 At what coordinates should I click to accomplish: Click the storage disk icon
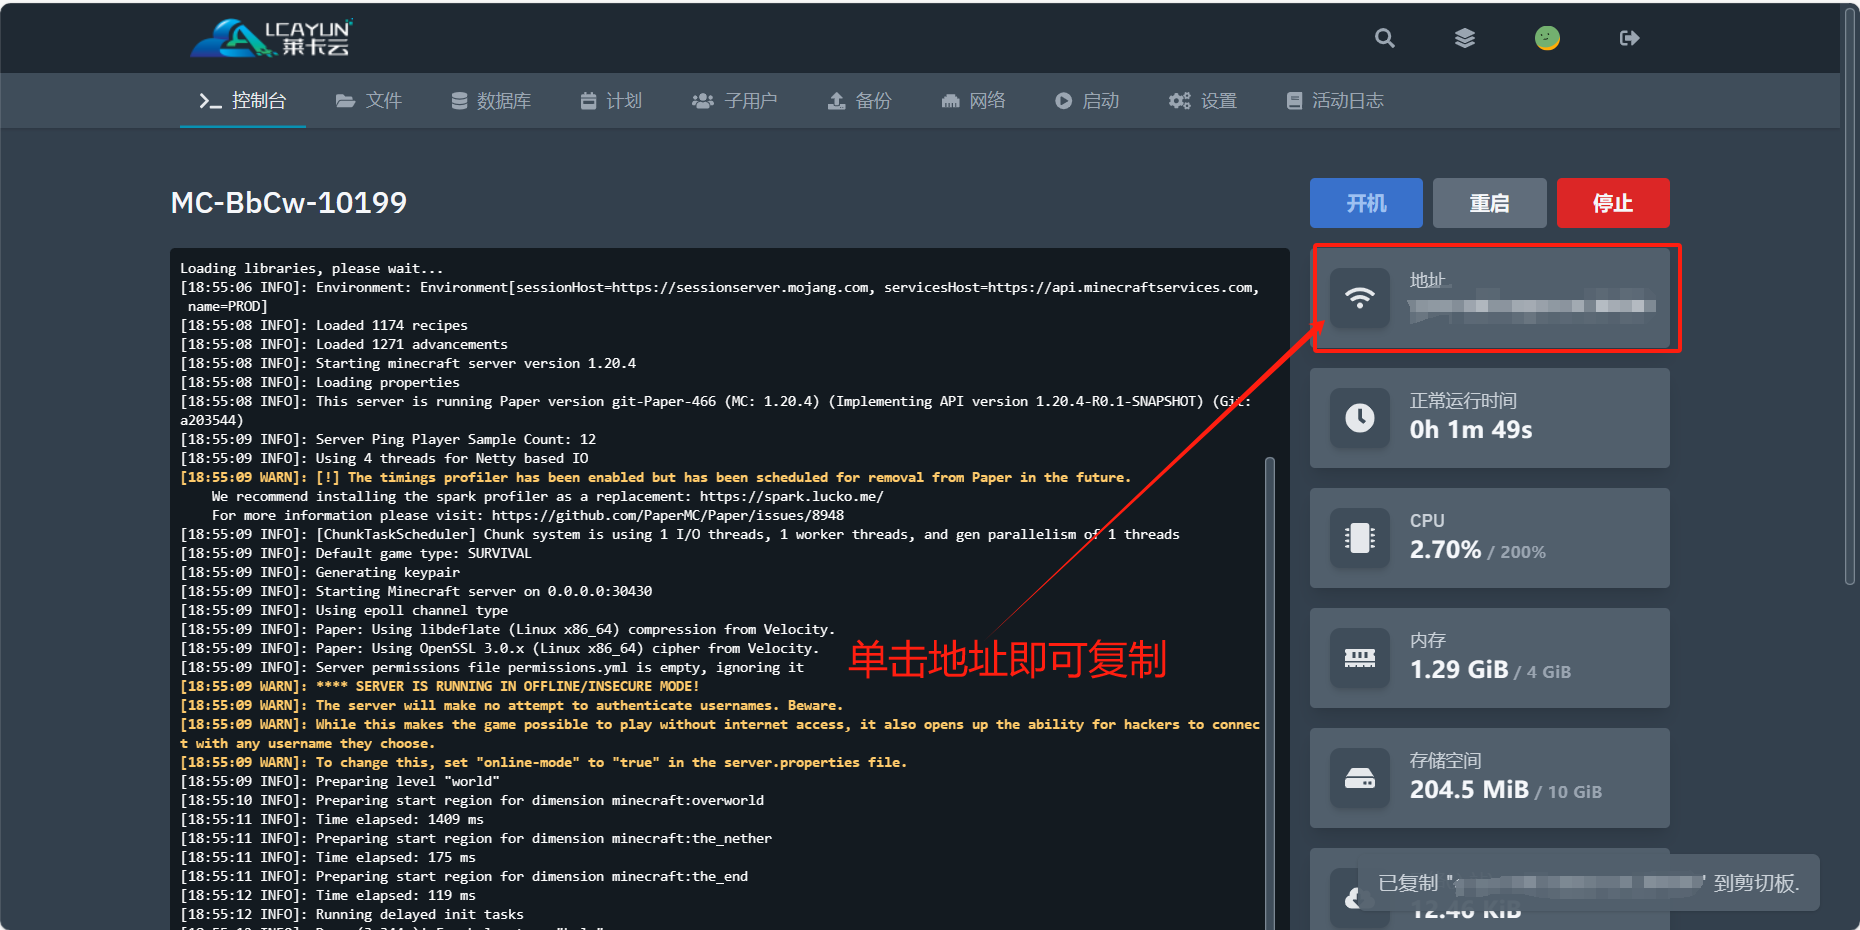(1359, 778)
